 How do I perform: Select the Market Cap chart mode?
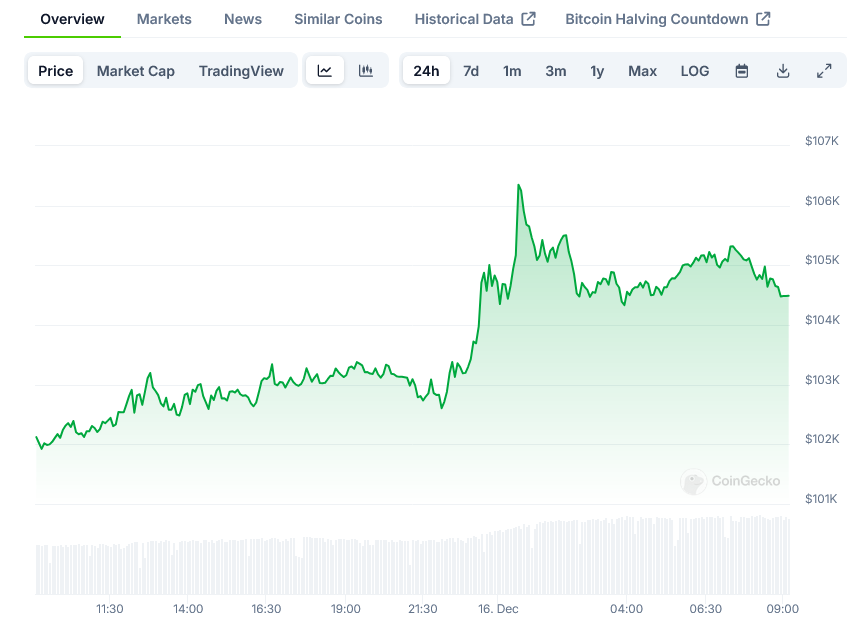point(136,71)
